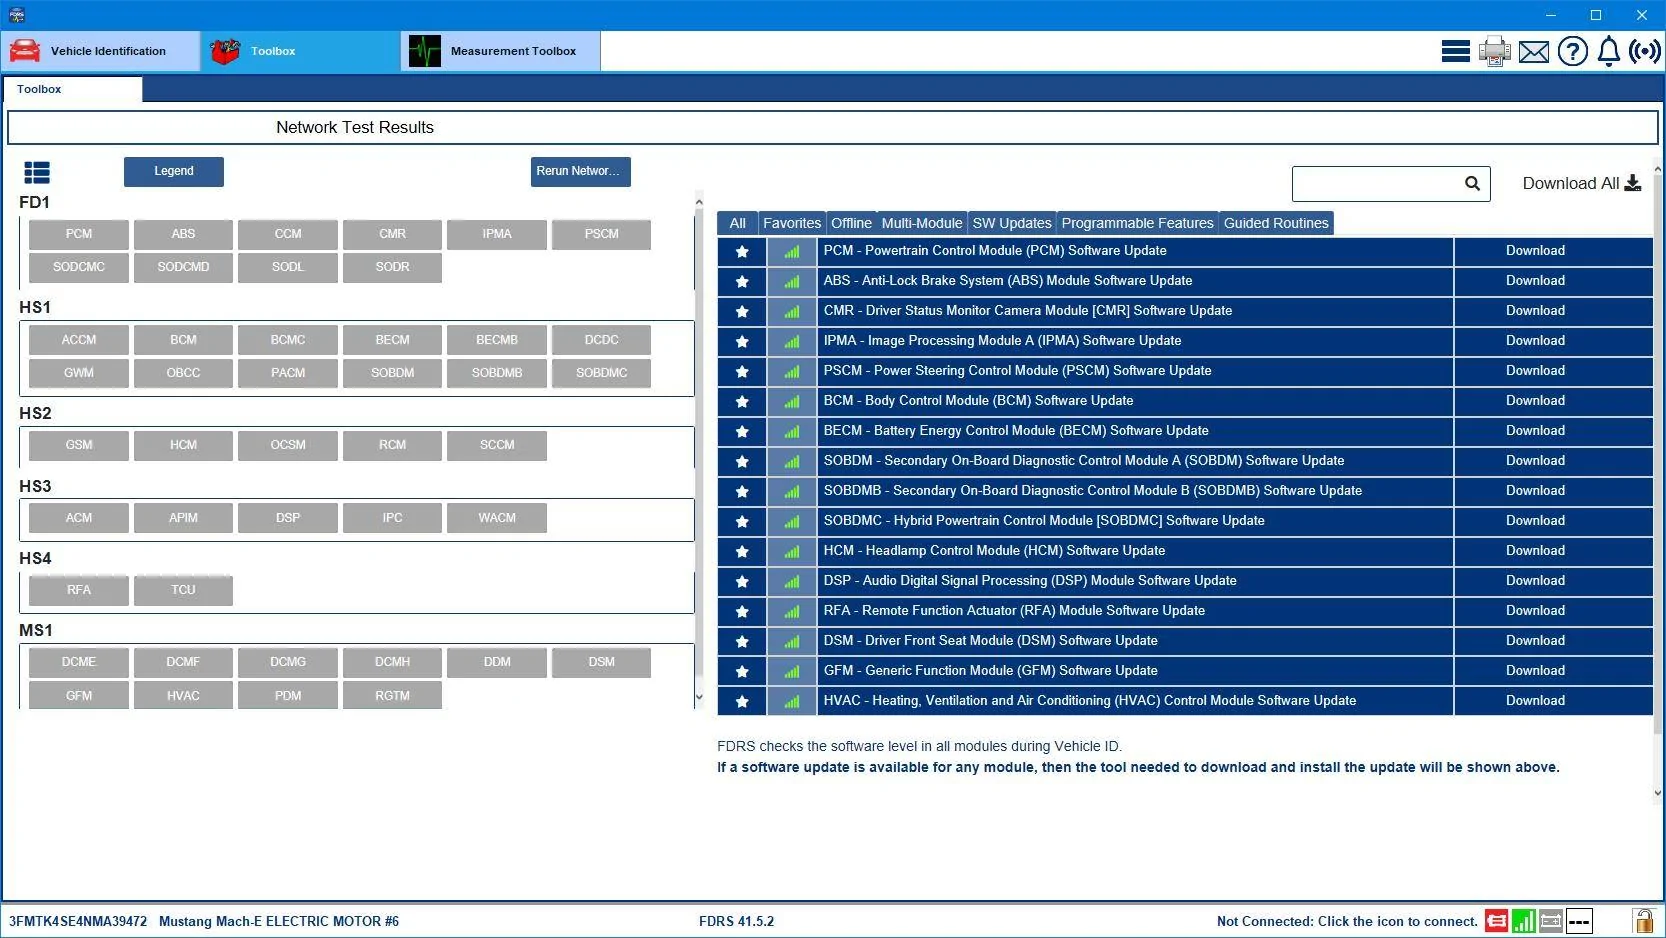Click the printer icon
This screenshot has width=1666, height=938.
1495,51
